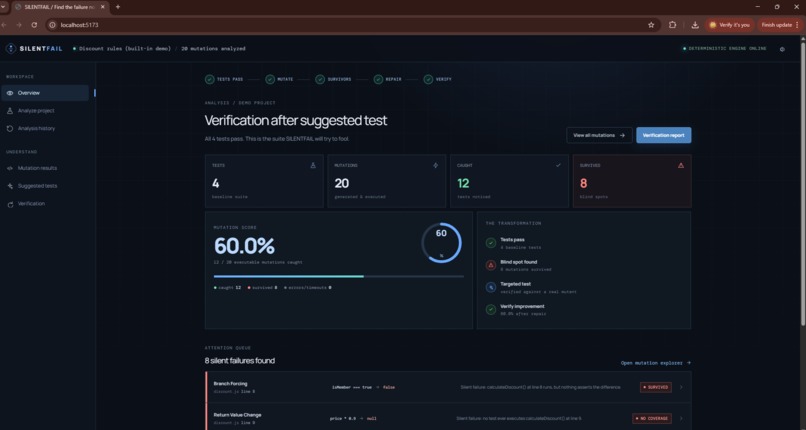Click the Survivors step check icon
This screenshot has height=430, width=806.
tap(320, 79)
